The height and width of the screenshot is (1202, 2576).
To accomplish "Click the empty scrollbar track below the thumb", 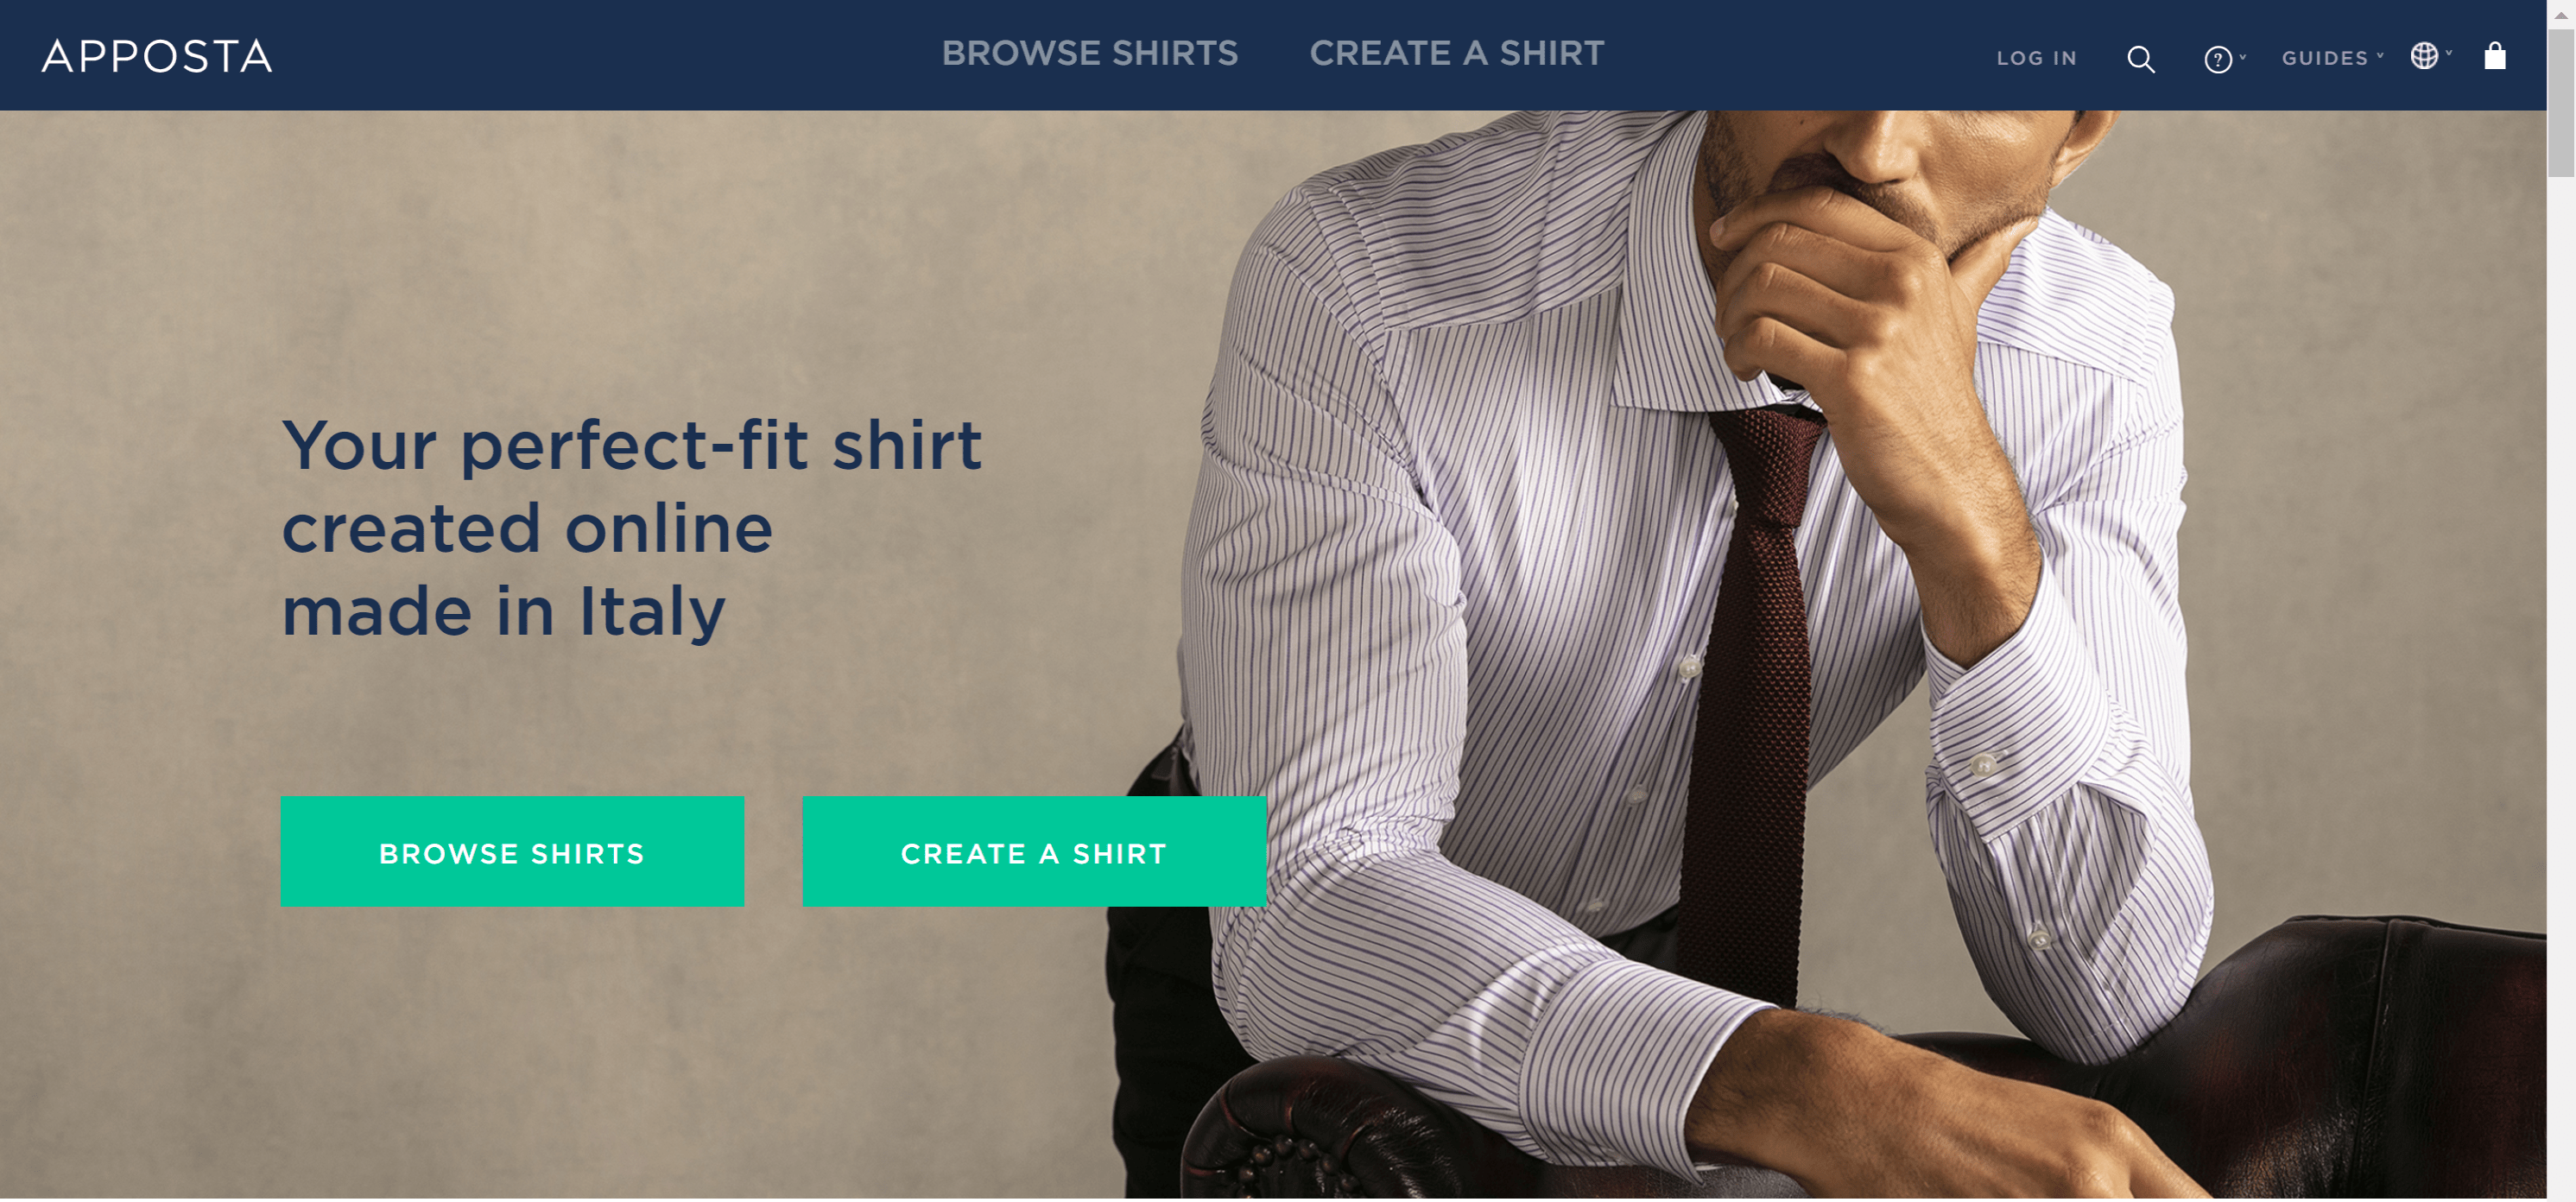I will click(2561, 690).
